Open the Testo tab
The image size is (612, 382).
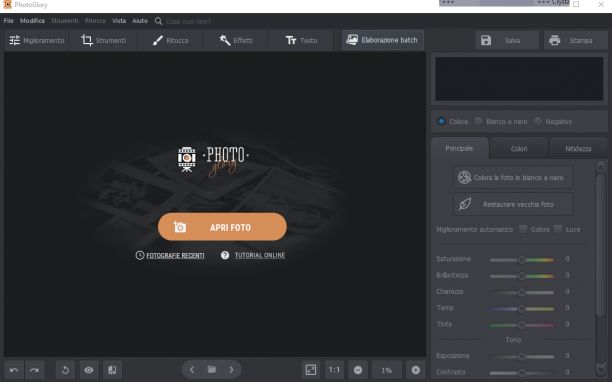pos(301,40)
